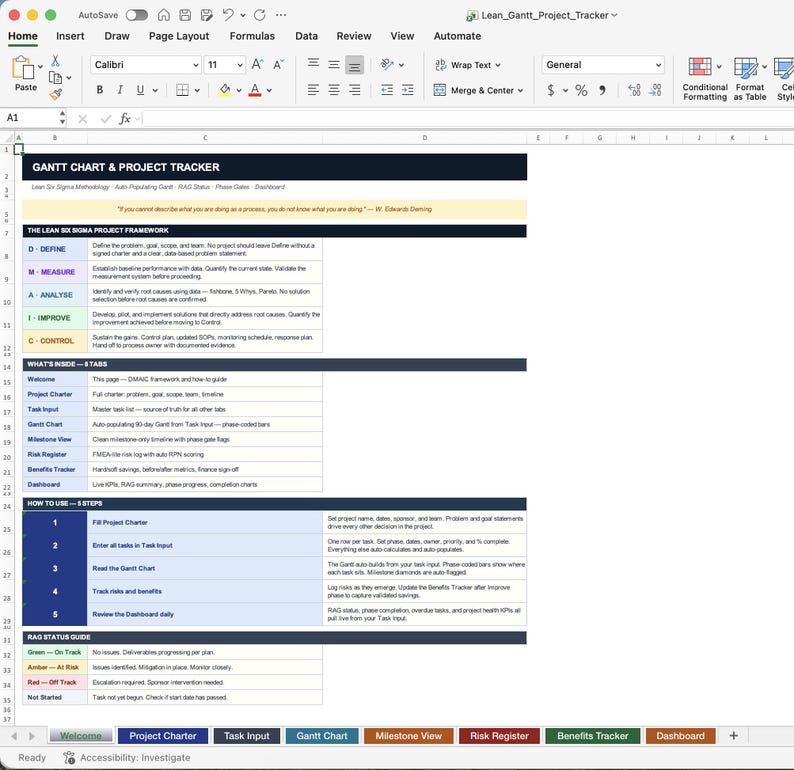The width and height of the screenshot is (794, 770).
Task: Toggle the AutoSave switch
Action: [x=137, y=15]
